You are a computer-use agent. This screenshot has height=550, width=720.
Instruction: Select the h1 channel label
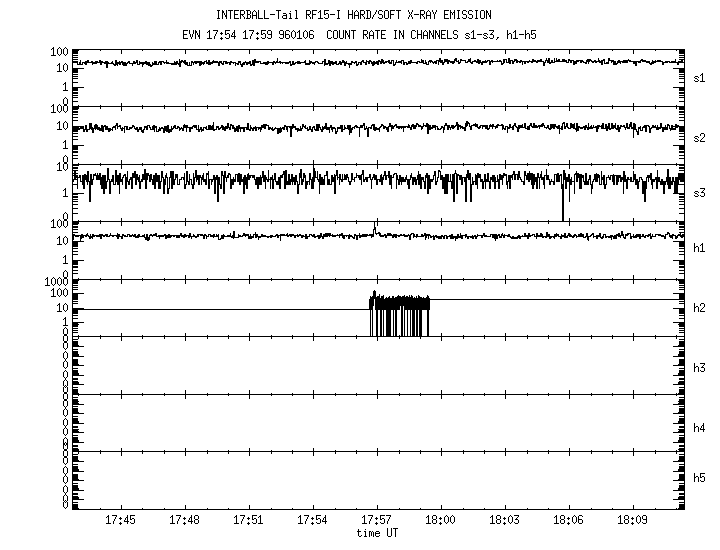click(700, 247)
